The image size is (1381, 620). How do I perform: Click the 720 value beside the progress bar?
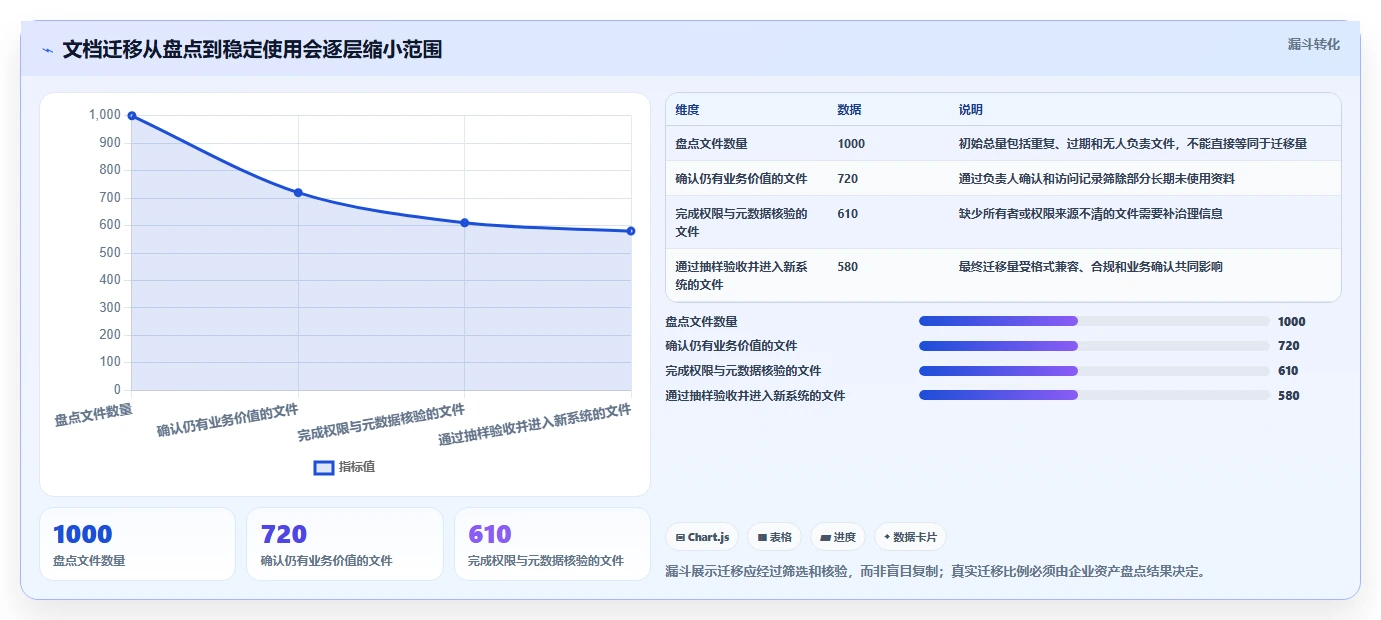click(1289, 346)
